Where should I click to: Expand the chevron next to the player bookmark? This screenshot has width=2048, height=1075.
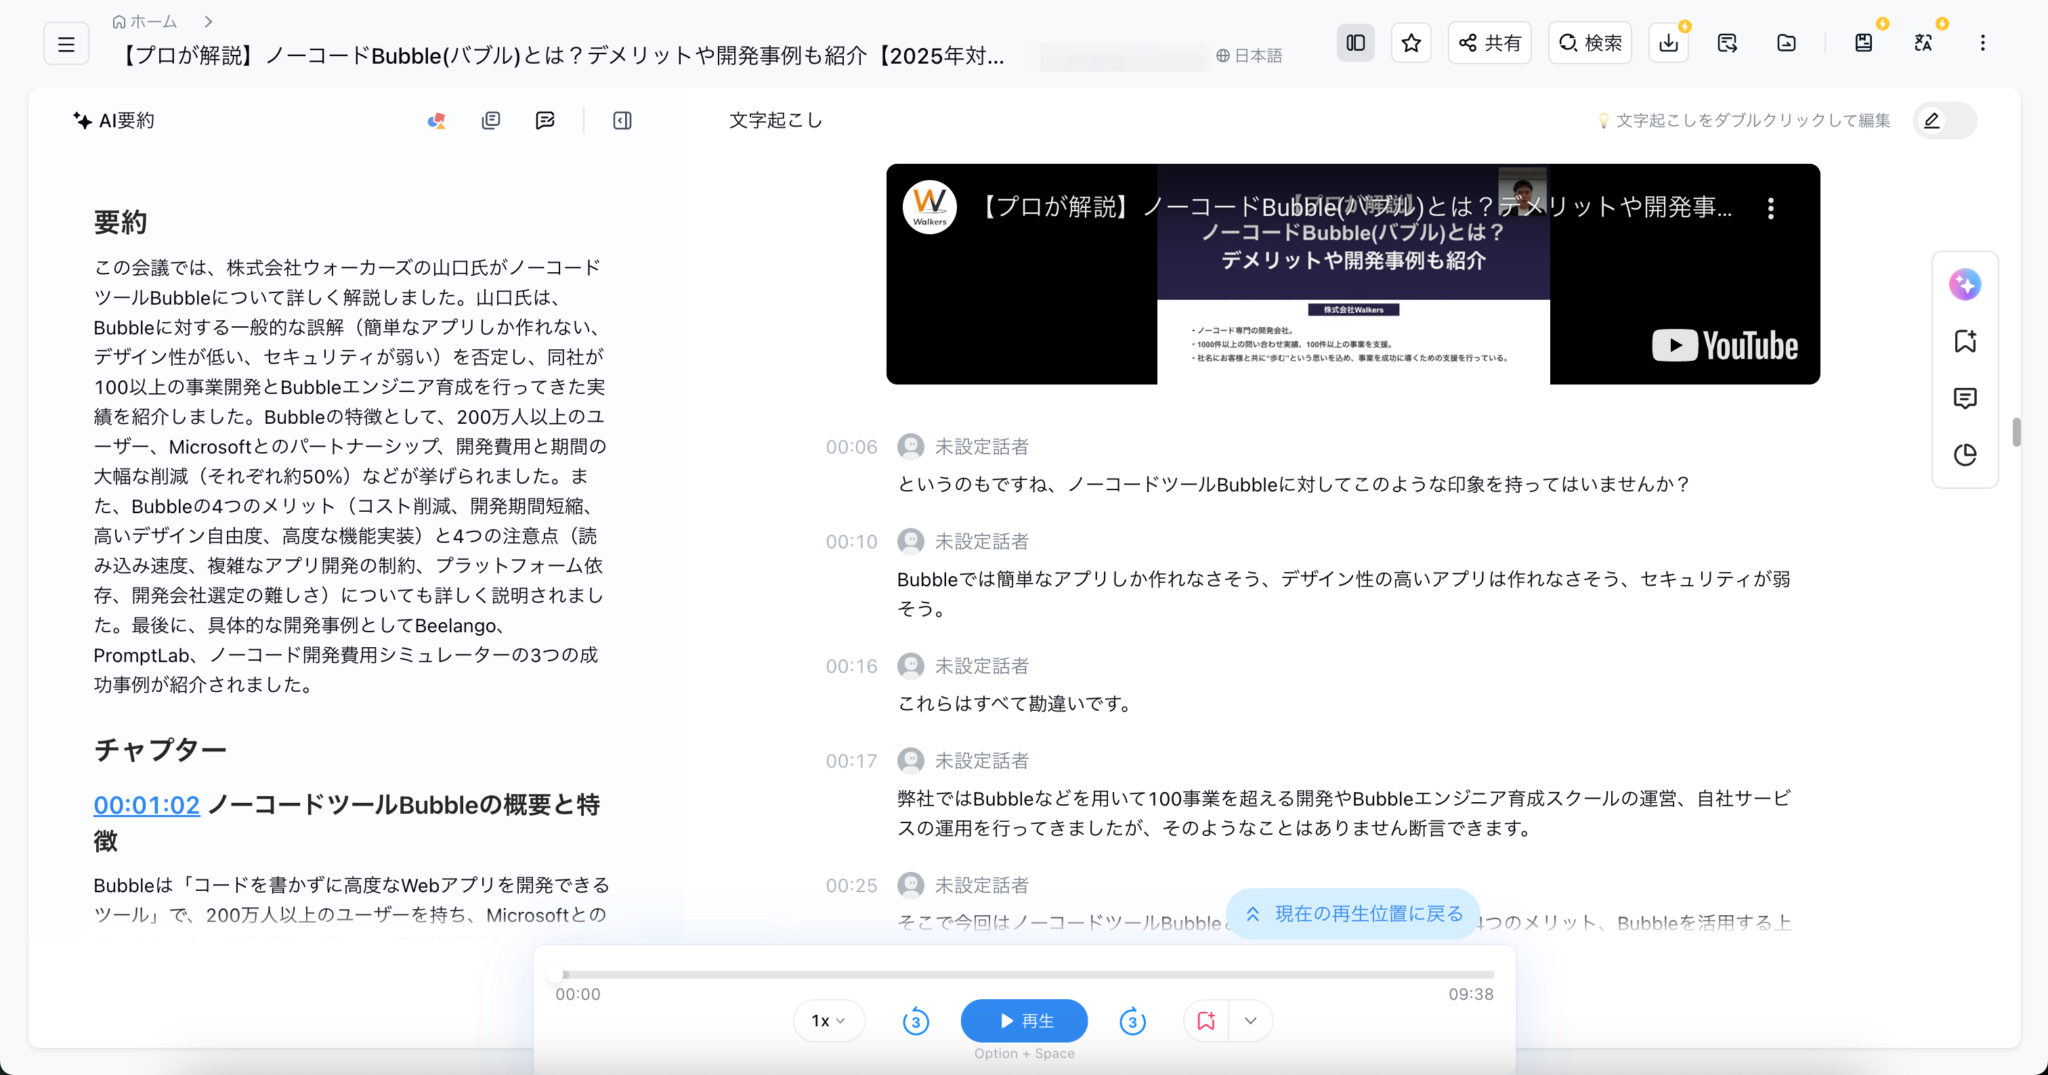1249,1020
